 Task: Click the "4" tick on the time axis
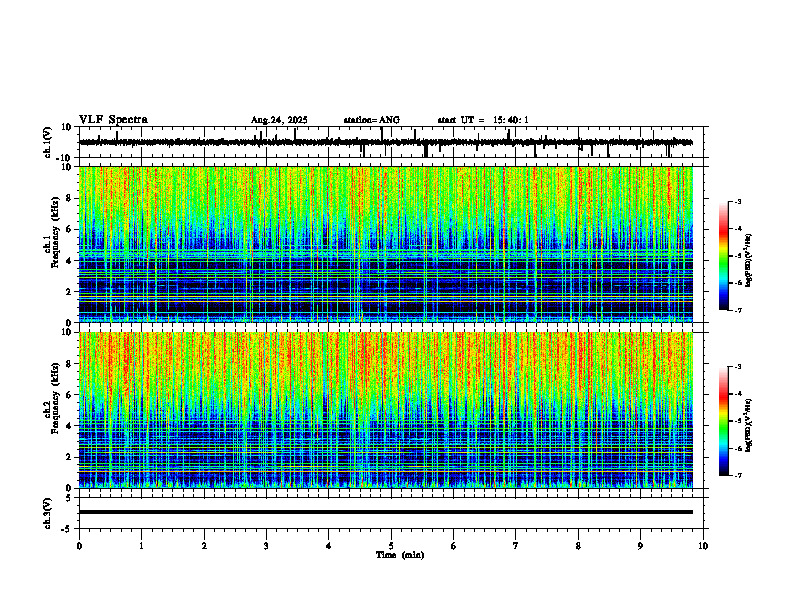(x=329, y=546)
